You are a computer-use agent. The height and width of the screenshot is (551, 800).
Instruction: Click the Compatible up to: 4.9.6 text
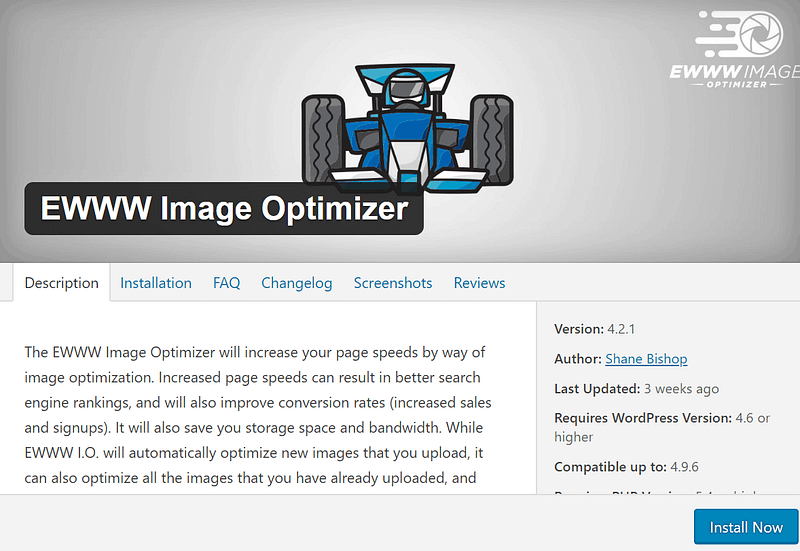[626, 467]
